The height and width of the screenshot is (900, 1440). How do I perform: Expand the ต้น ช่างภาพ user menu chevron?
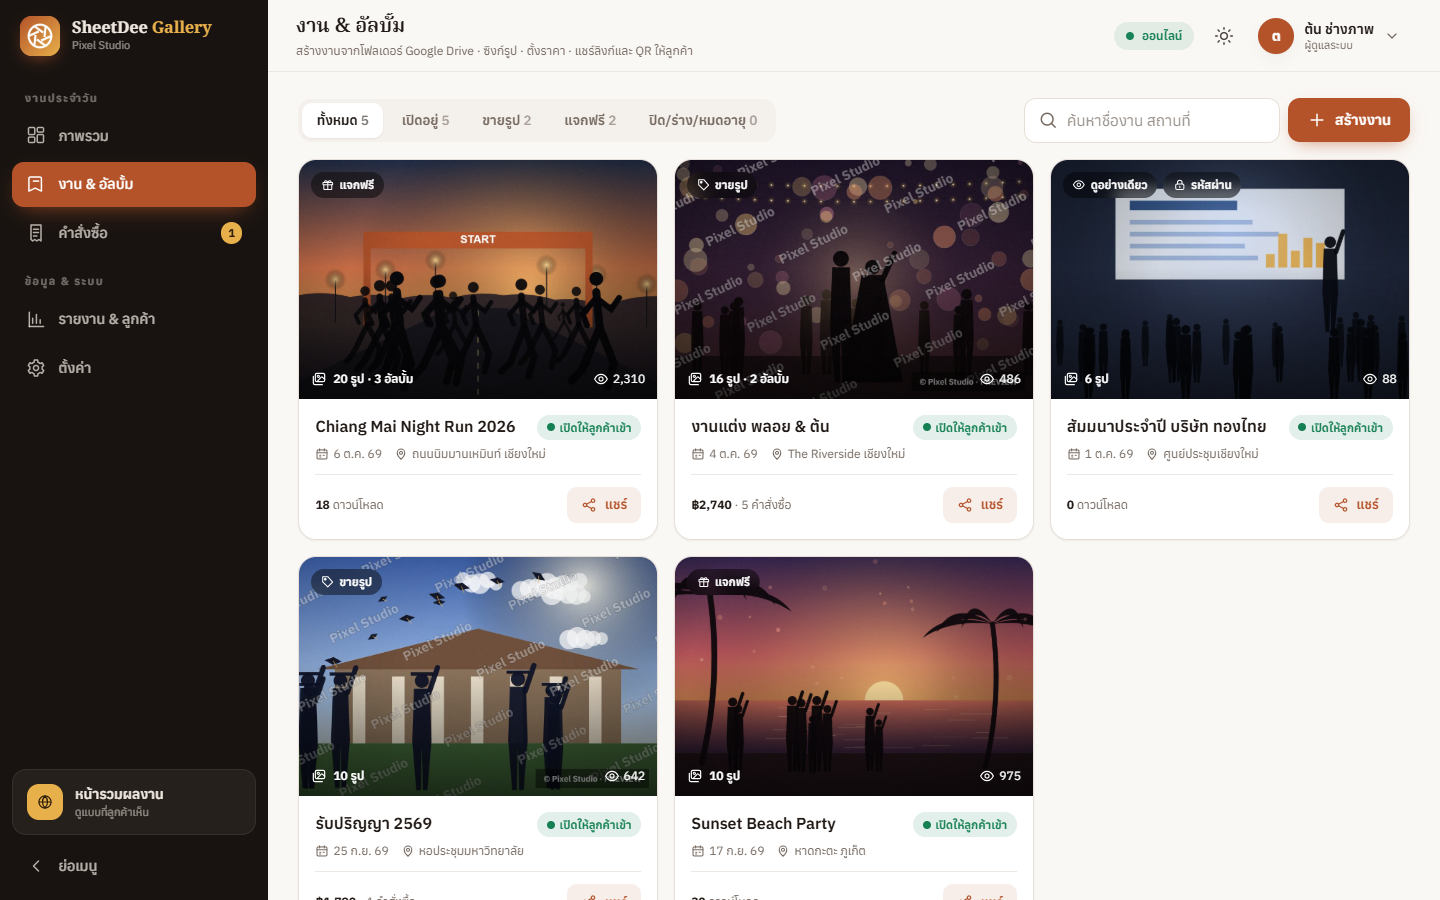1392,36
